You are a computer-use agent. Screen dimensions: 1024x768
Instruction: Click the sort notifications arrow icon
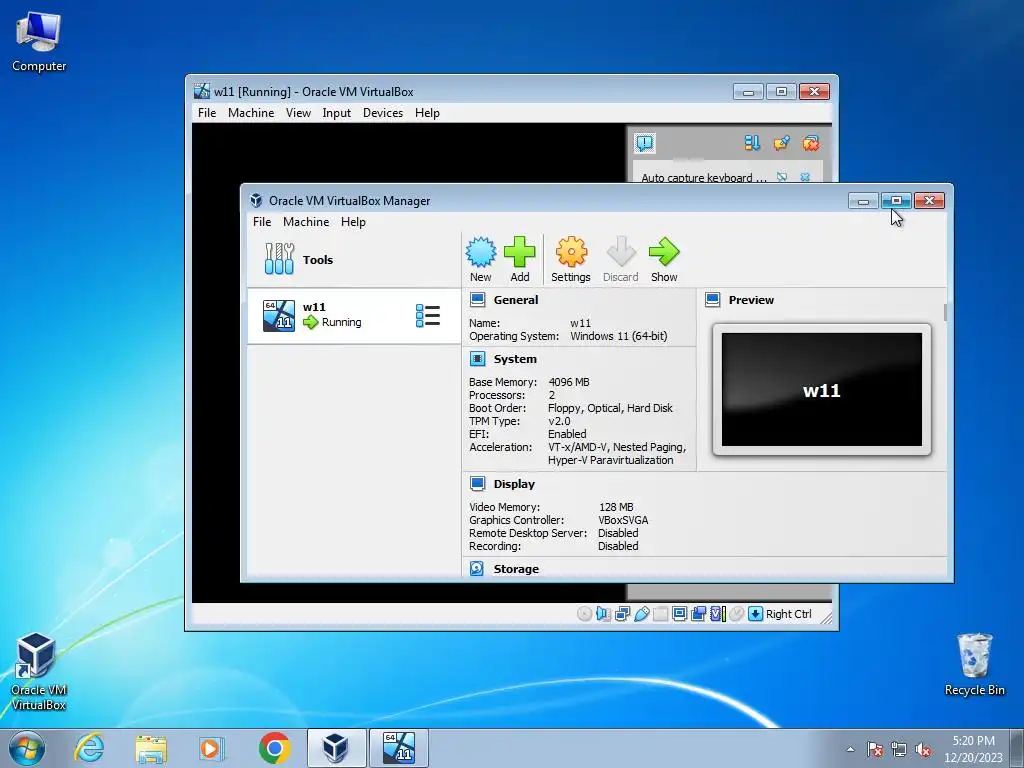pyautogui.click(x=752, y=143)
